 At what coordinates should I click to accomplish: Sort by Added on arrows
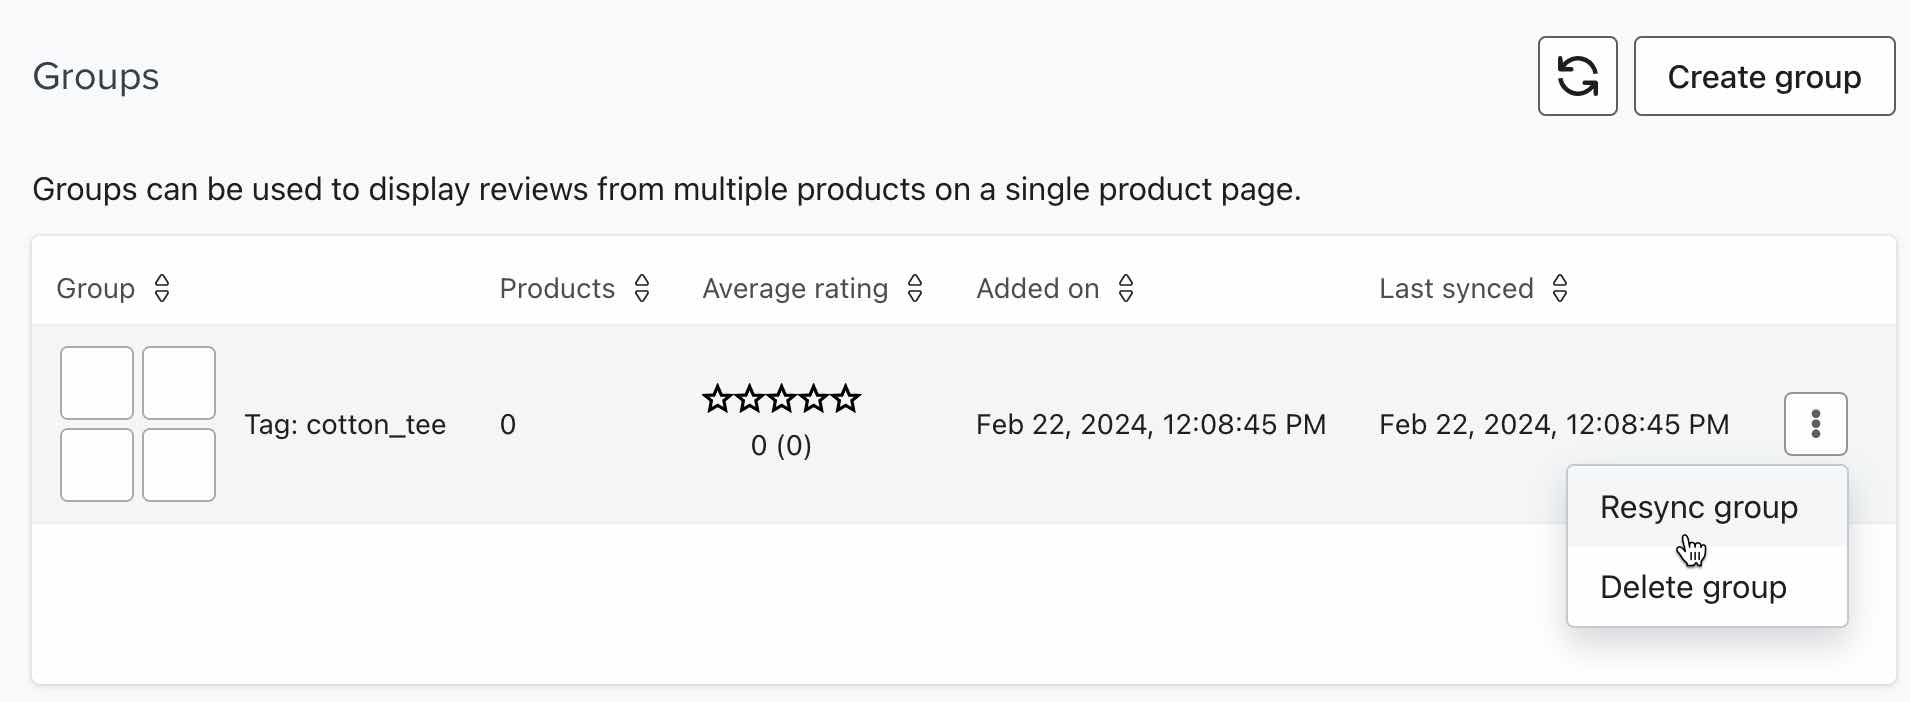[1125, 289]
